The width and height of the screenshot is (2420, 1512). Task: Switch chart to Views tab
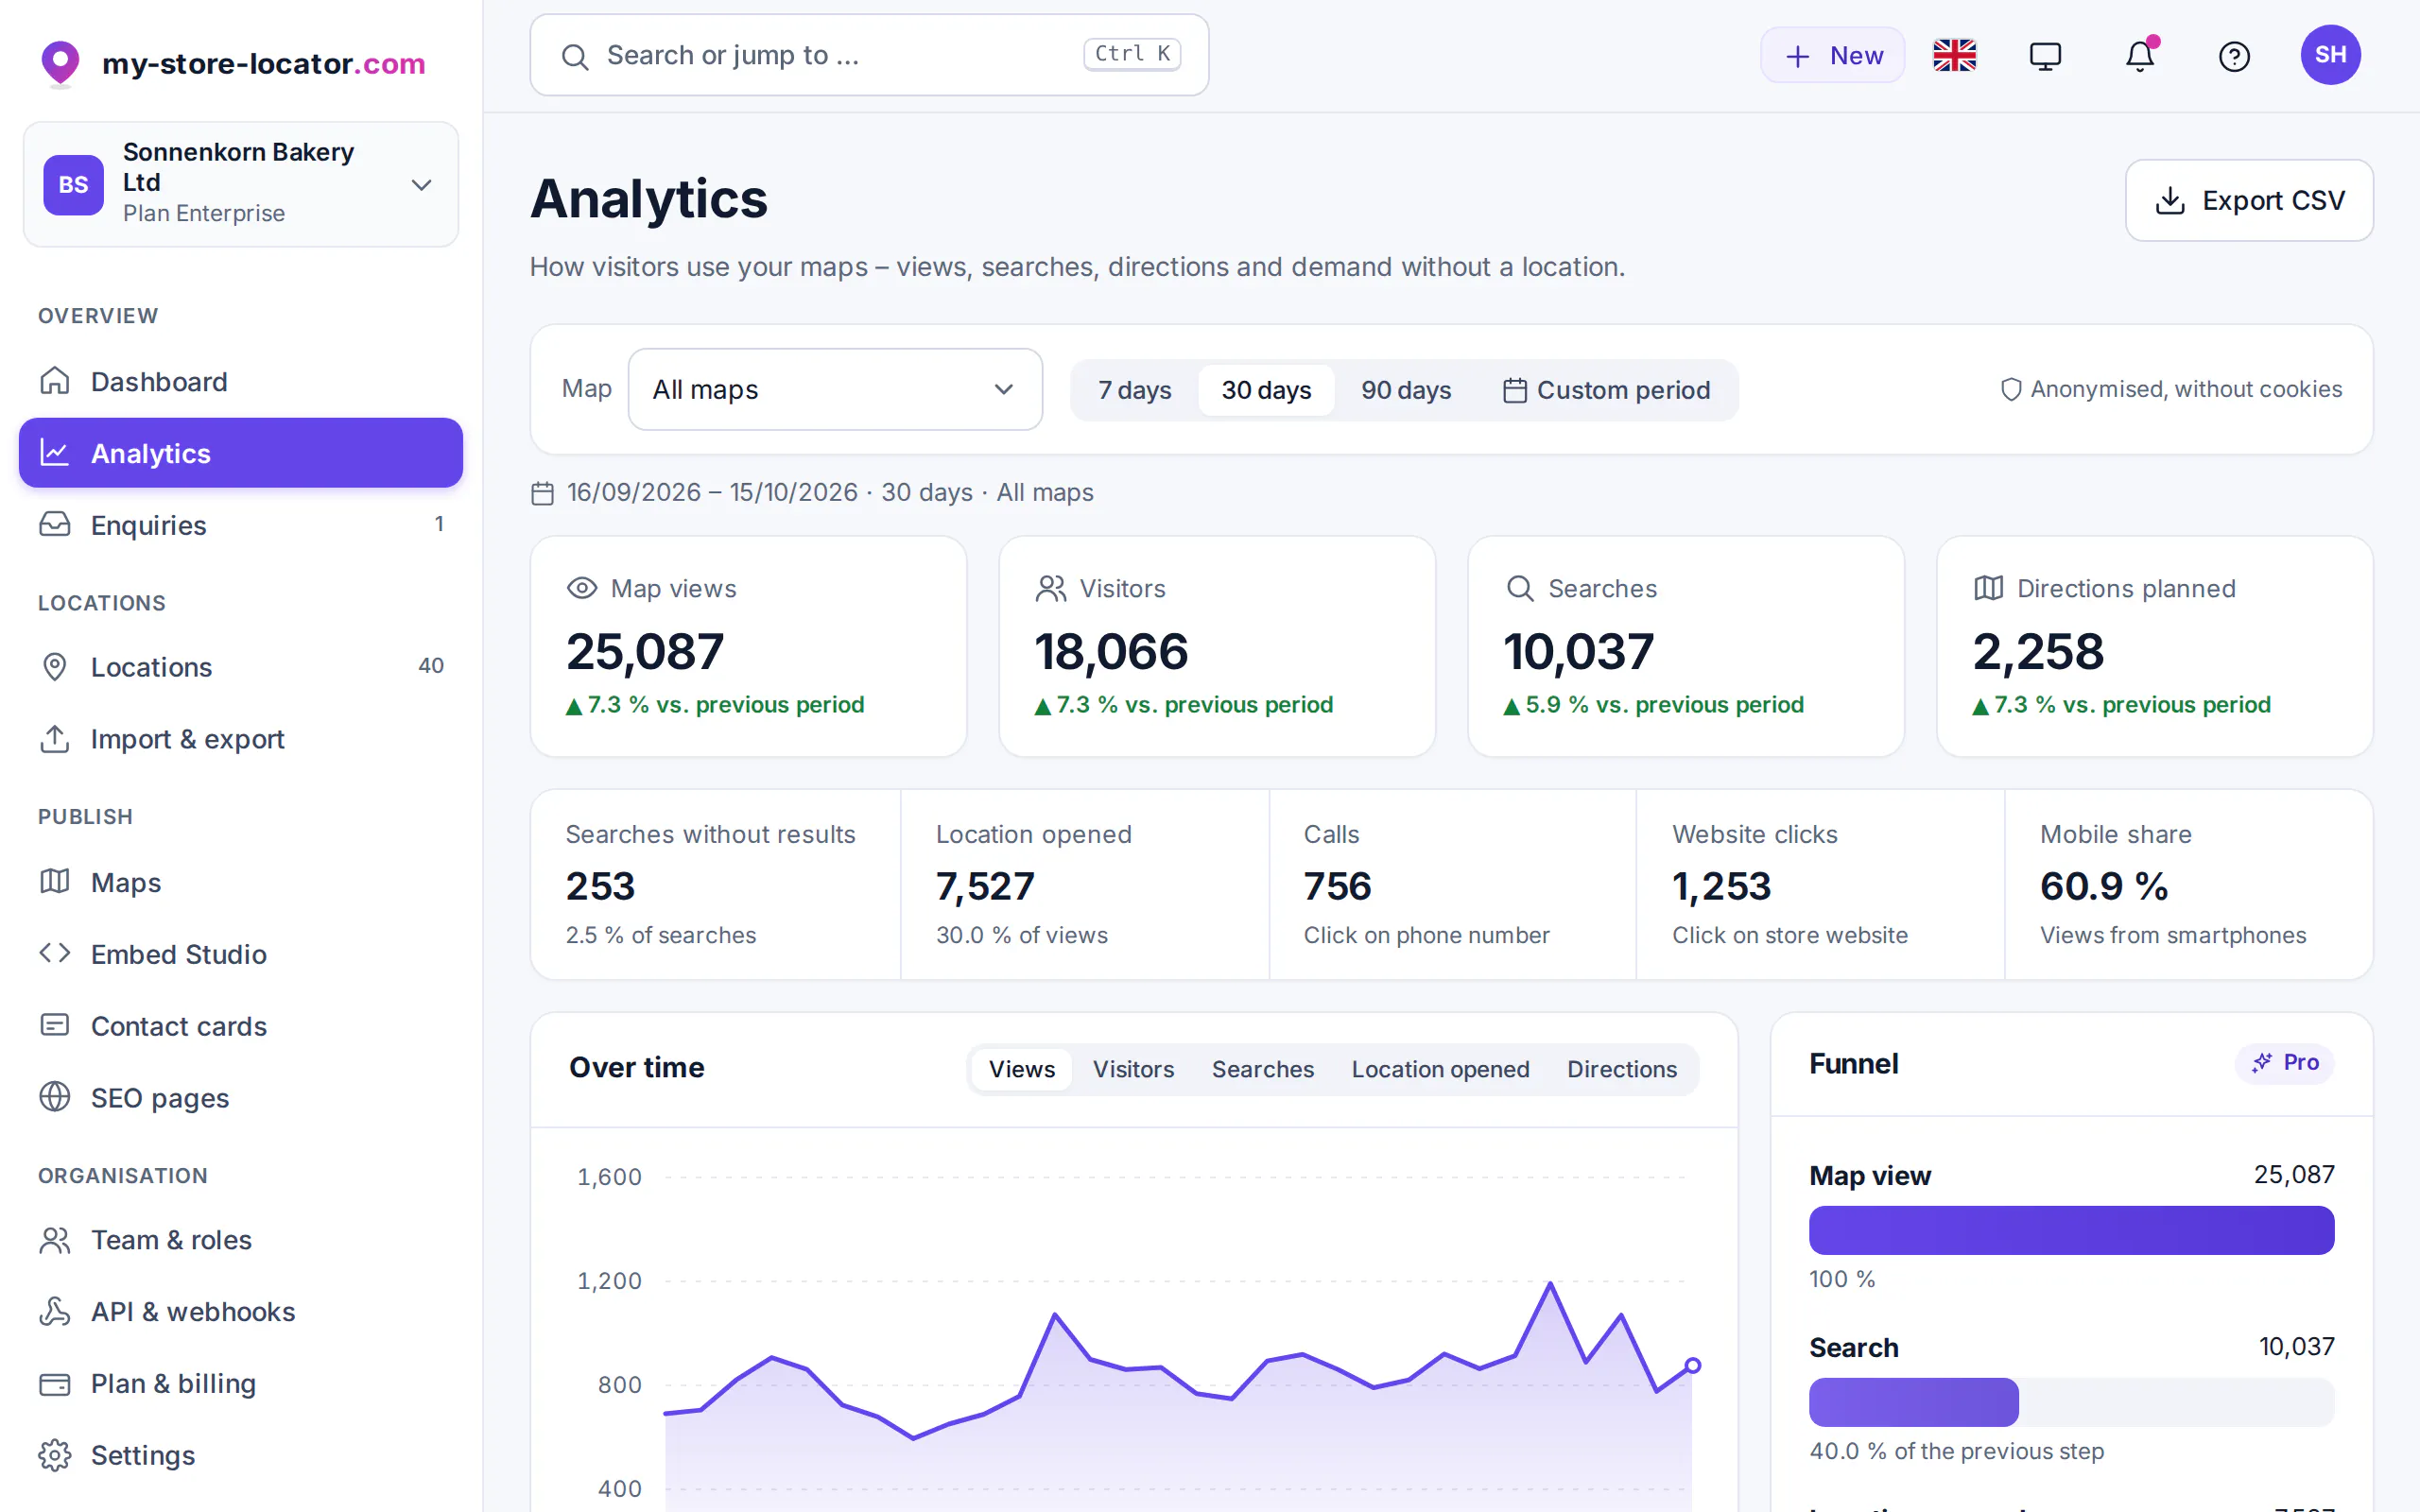click(x=1021, y=1069)
